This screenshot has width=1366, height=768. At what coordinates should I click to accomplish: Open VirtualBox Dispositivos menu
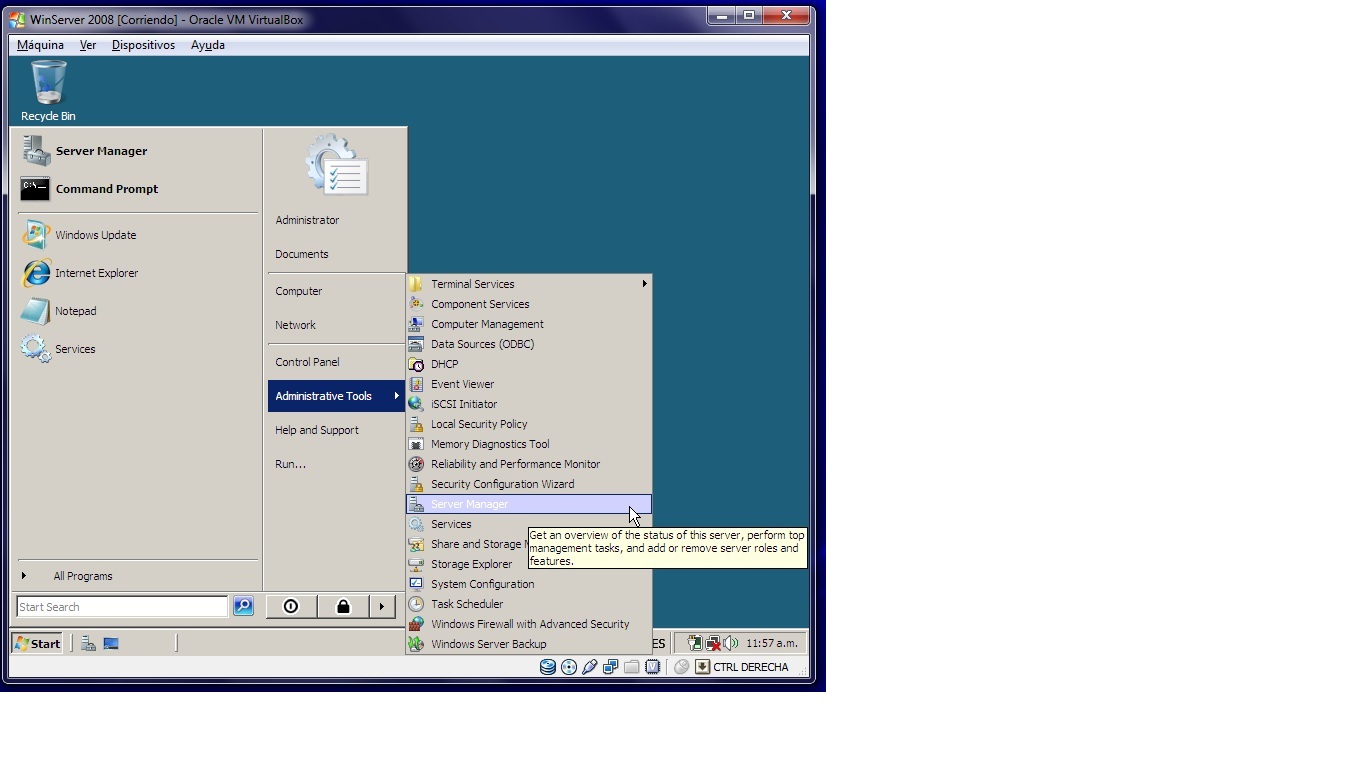coord(143,45)
